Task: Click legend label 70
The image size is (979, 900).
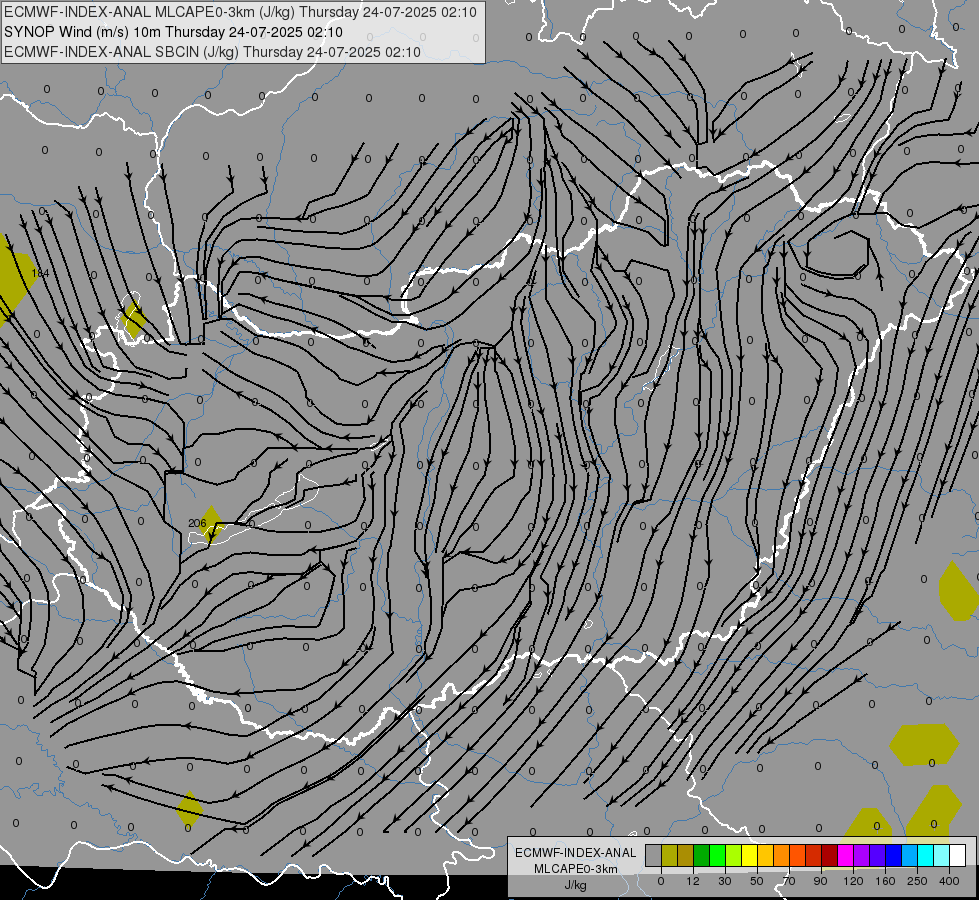Action: (x=789, y=881)
